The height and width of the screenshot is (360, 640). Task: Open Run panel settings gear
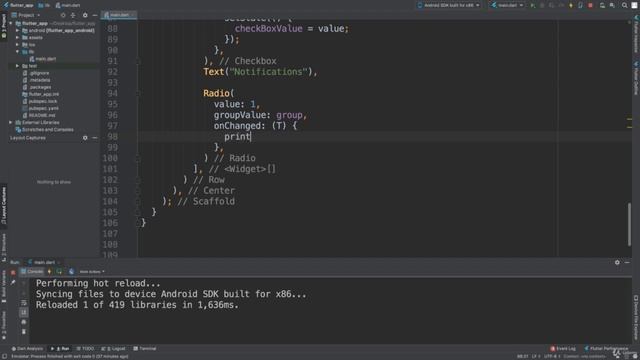617,262
